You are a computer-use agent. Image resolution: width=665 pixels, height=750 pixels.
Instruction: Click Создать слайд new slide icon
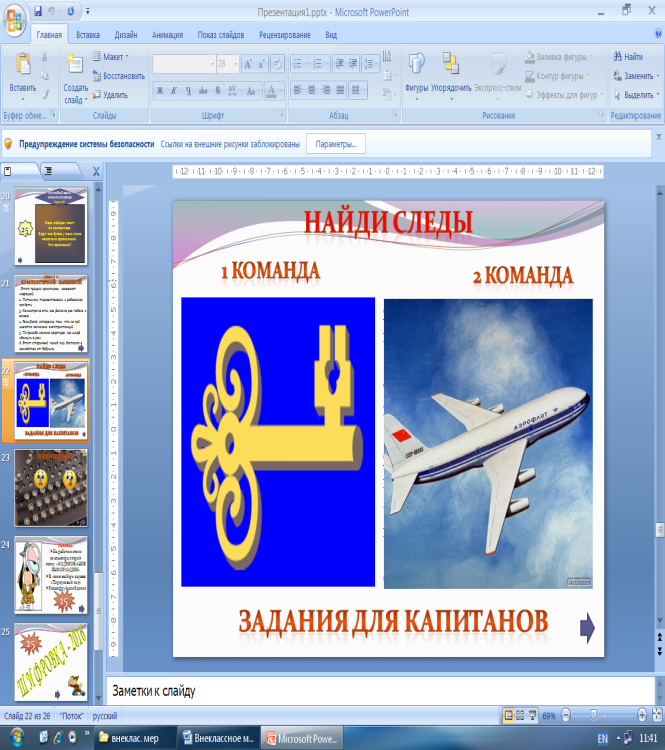[x=75, y=64]
